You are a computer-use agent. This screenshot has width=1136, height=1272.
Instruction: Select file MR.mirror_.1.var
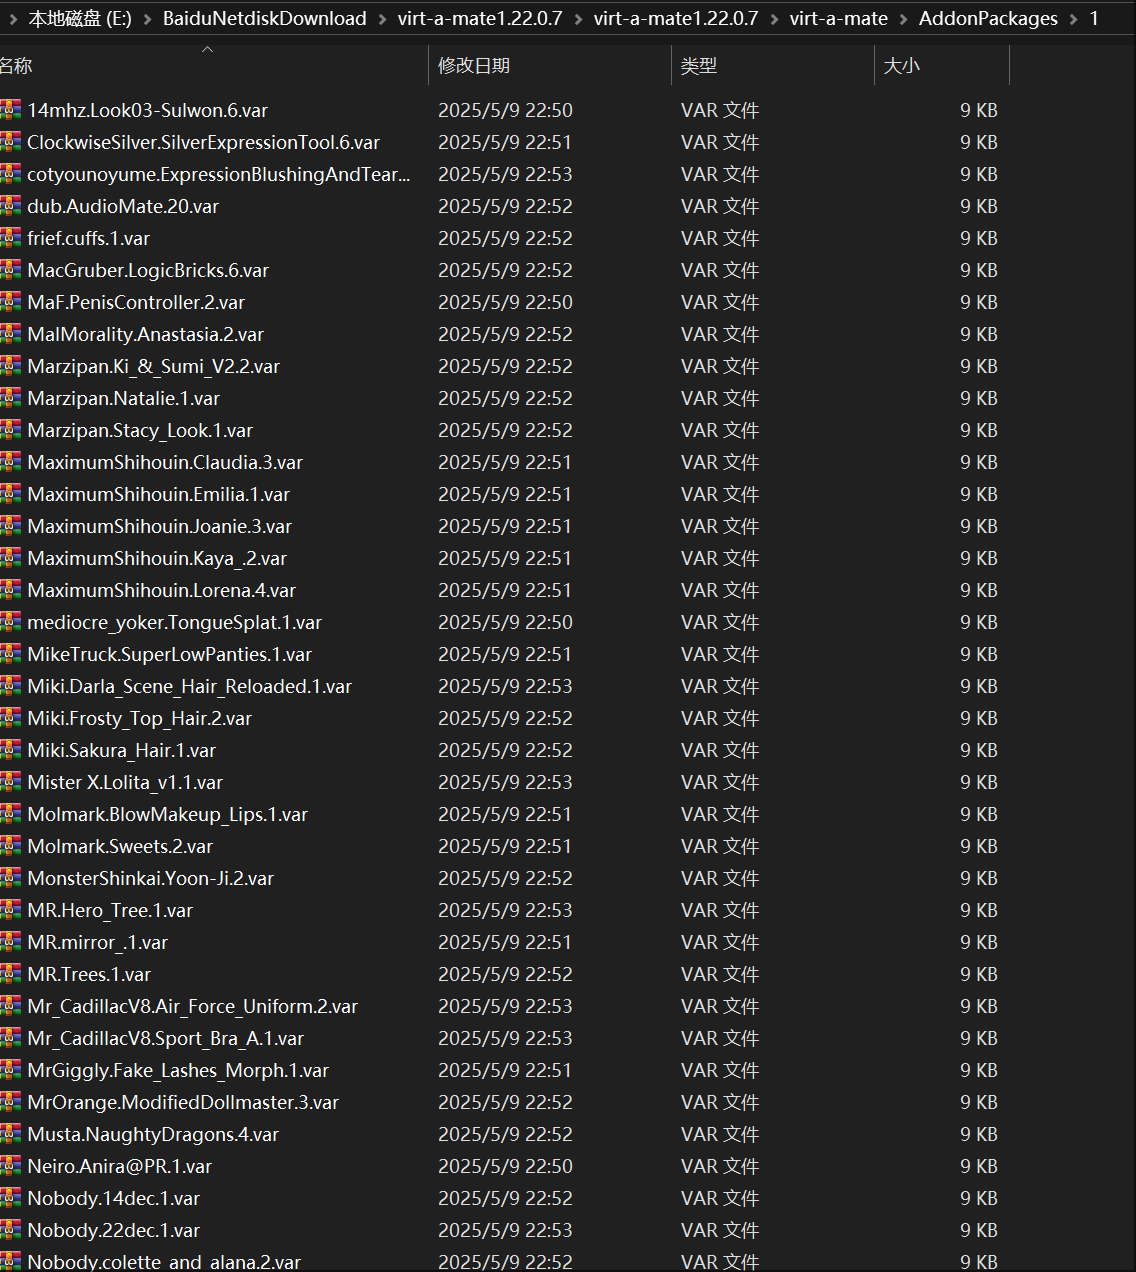(x=98, y=942)
